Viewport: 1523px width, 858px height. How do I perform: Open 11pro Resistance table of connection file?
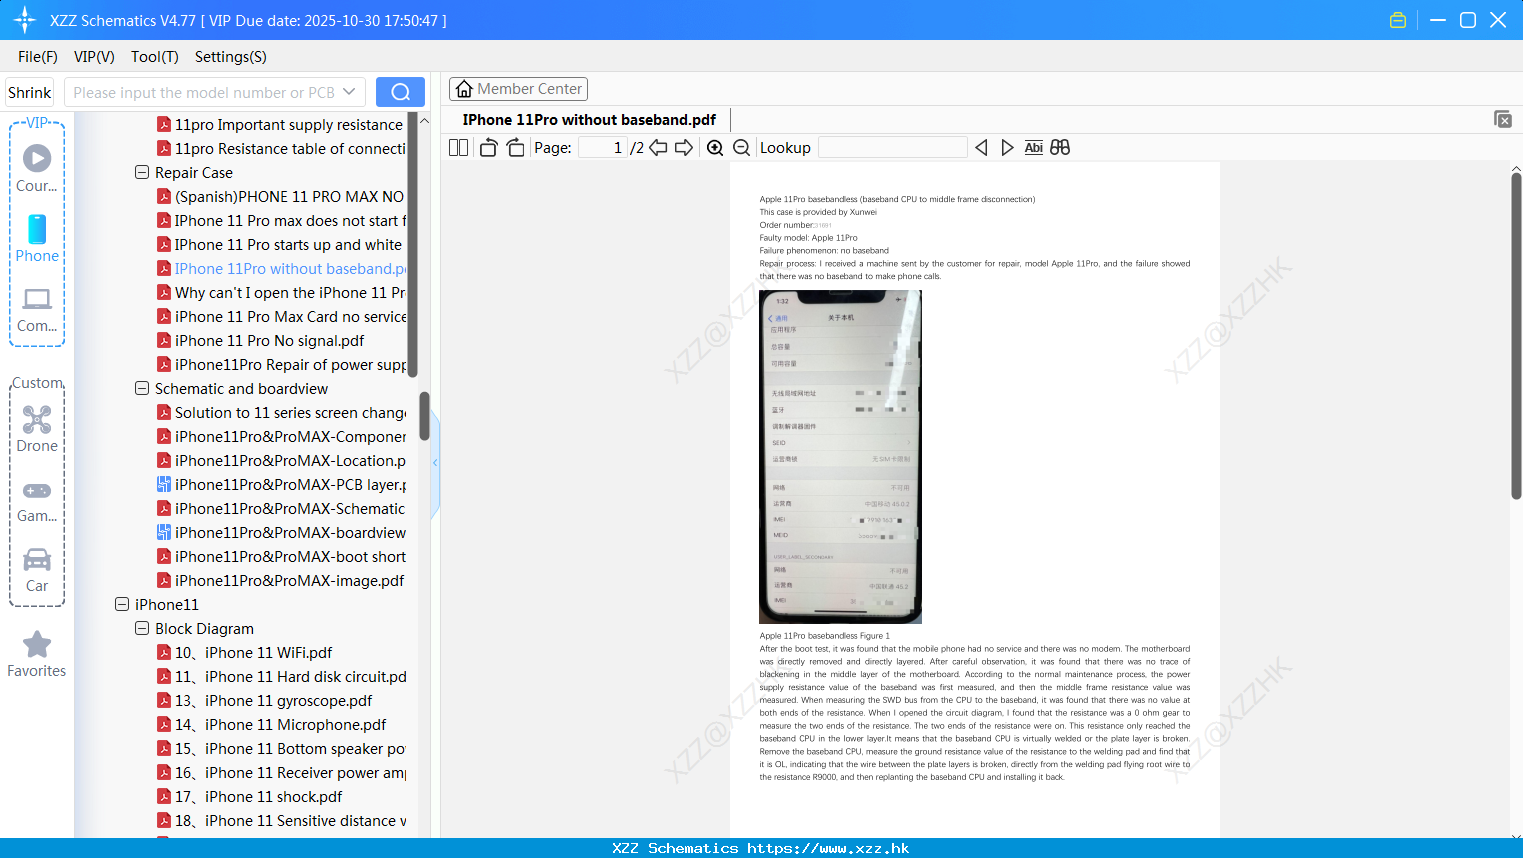[280, 148]
